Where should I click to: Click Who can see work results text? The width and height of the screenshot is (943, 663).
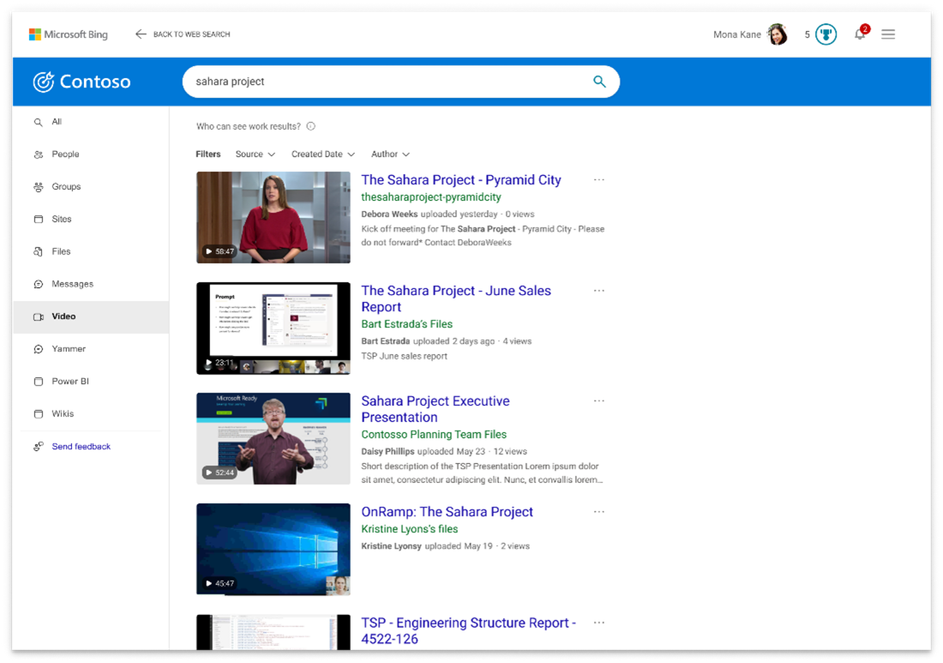248,126
